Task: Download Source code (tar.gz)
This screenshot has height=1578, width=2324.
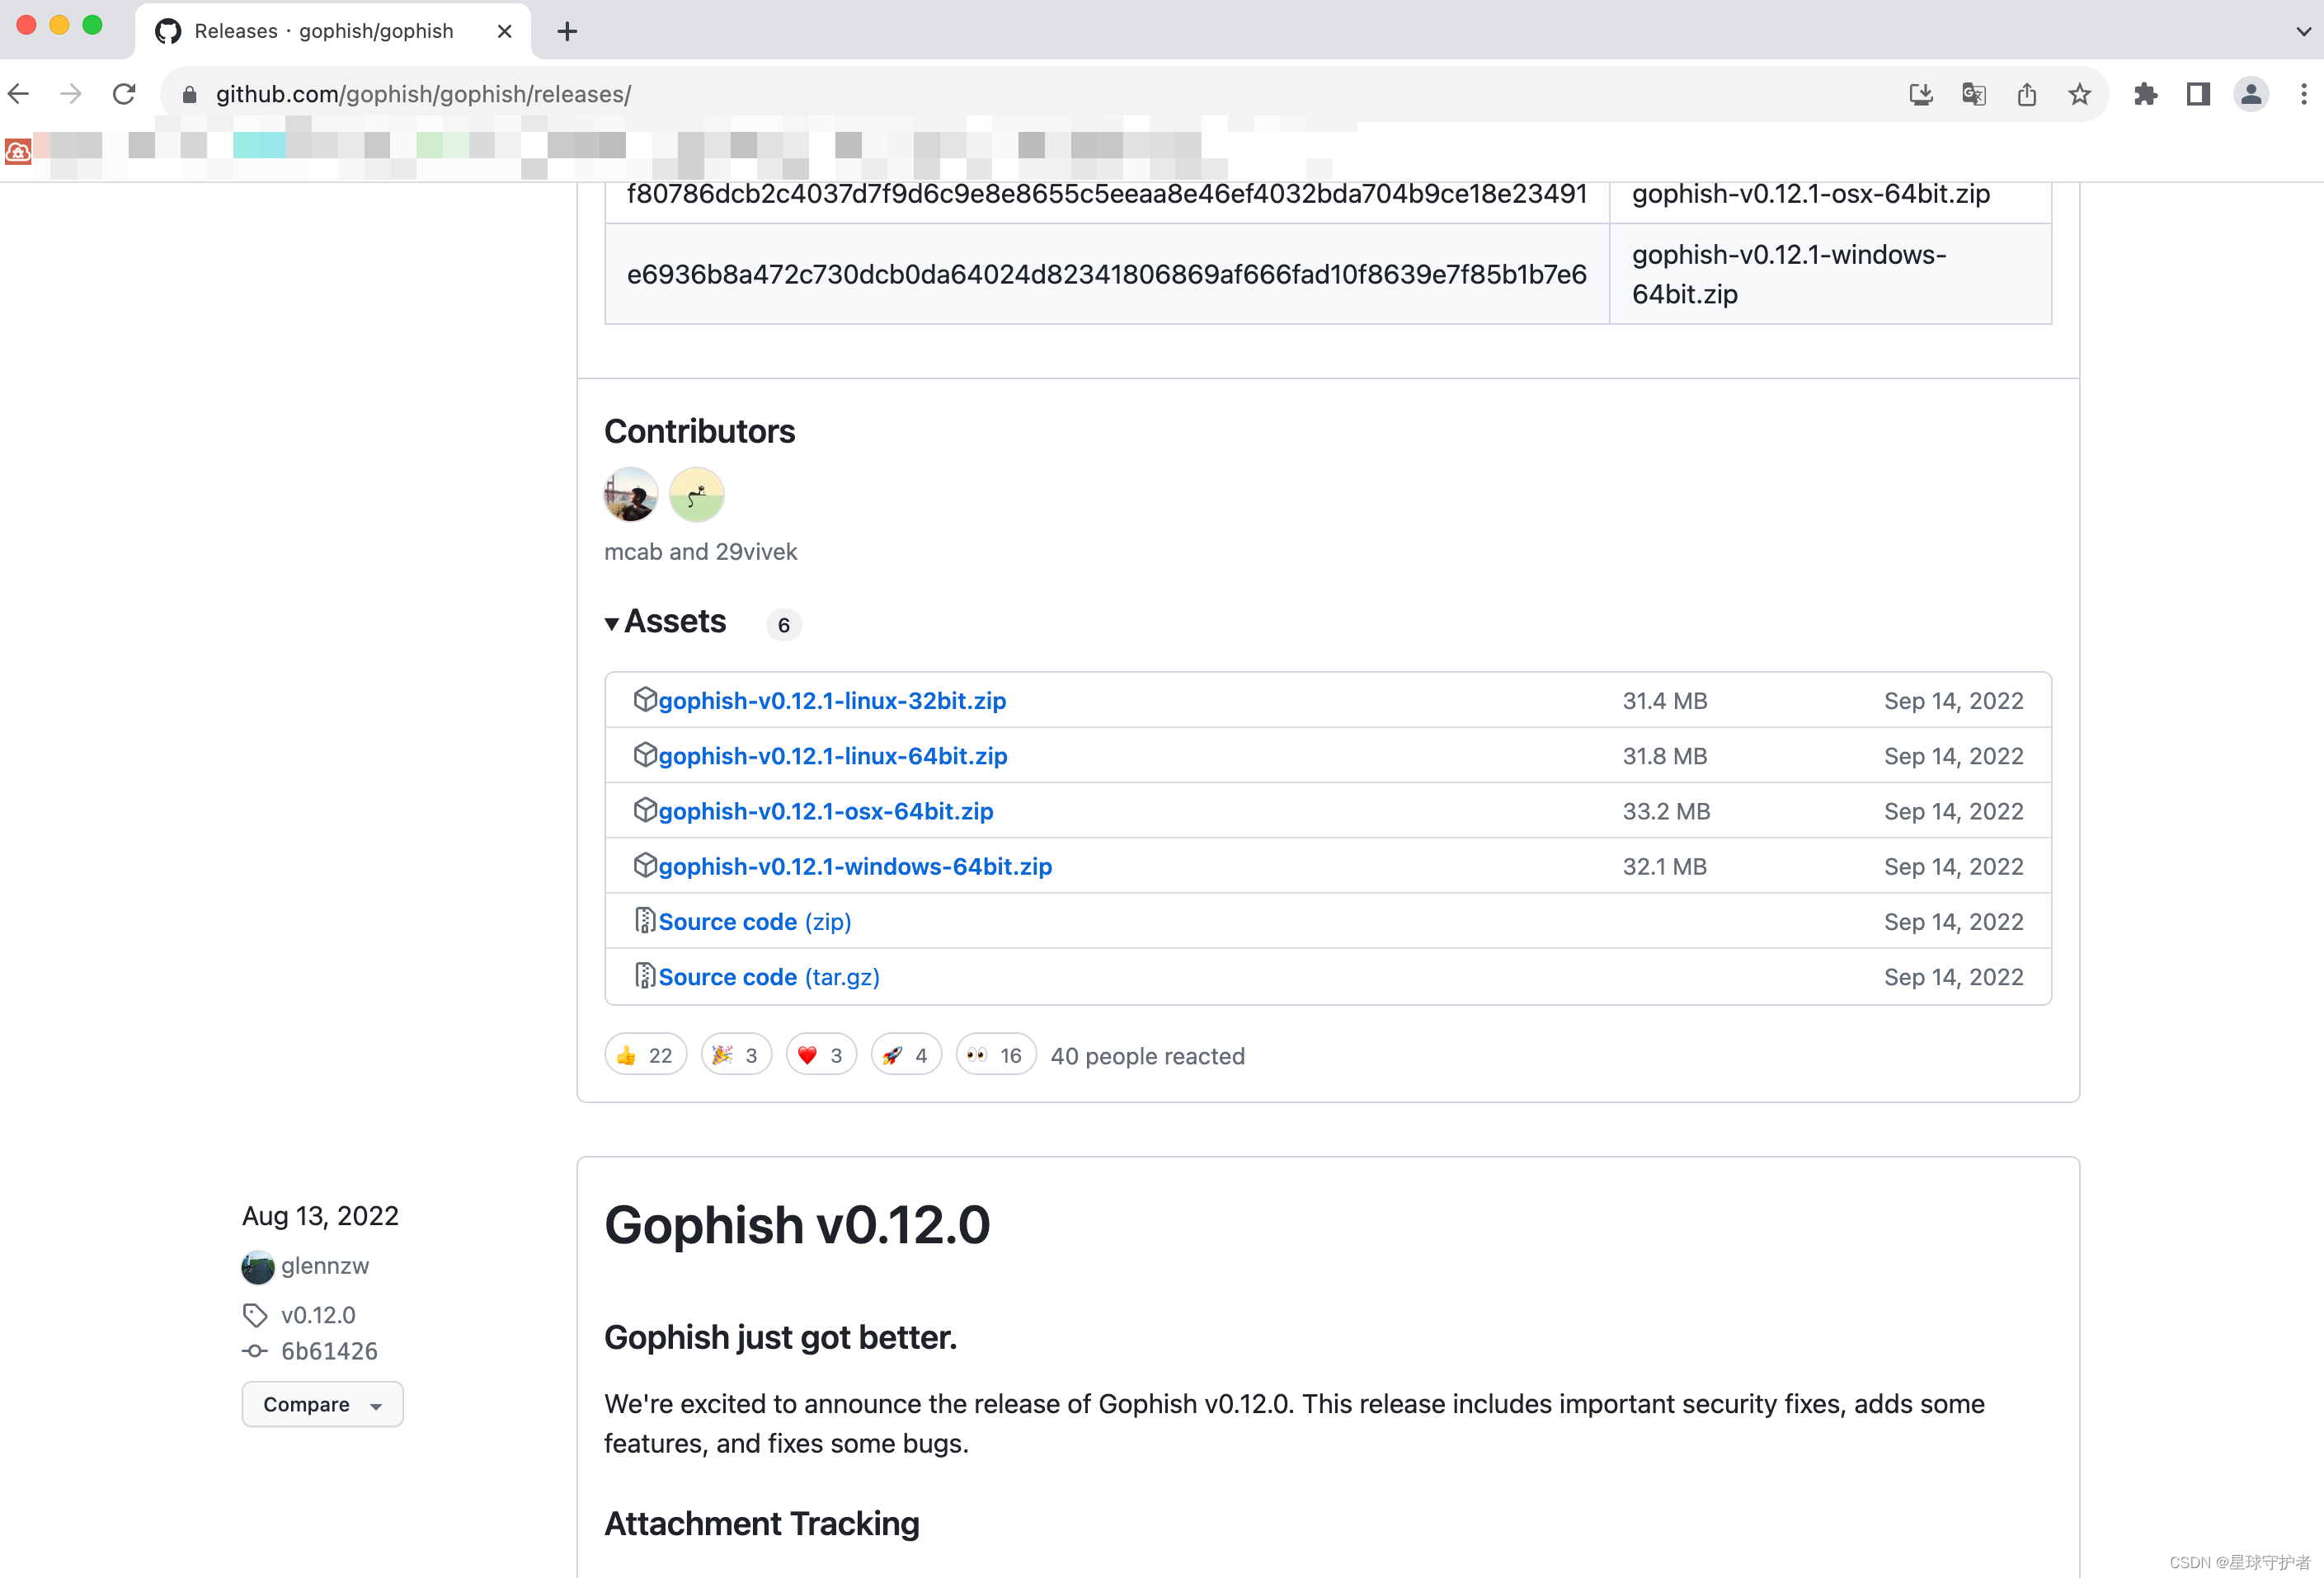Action: tap(769, 976)
